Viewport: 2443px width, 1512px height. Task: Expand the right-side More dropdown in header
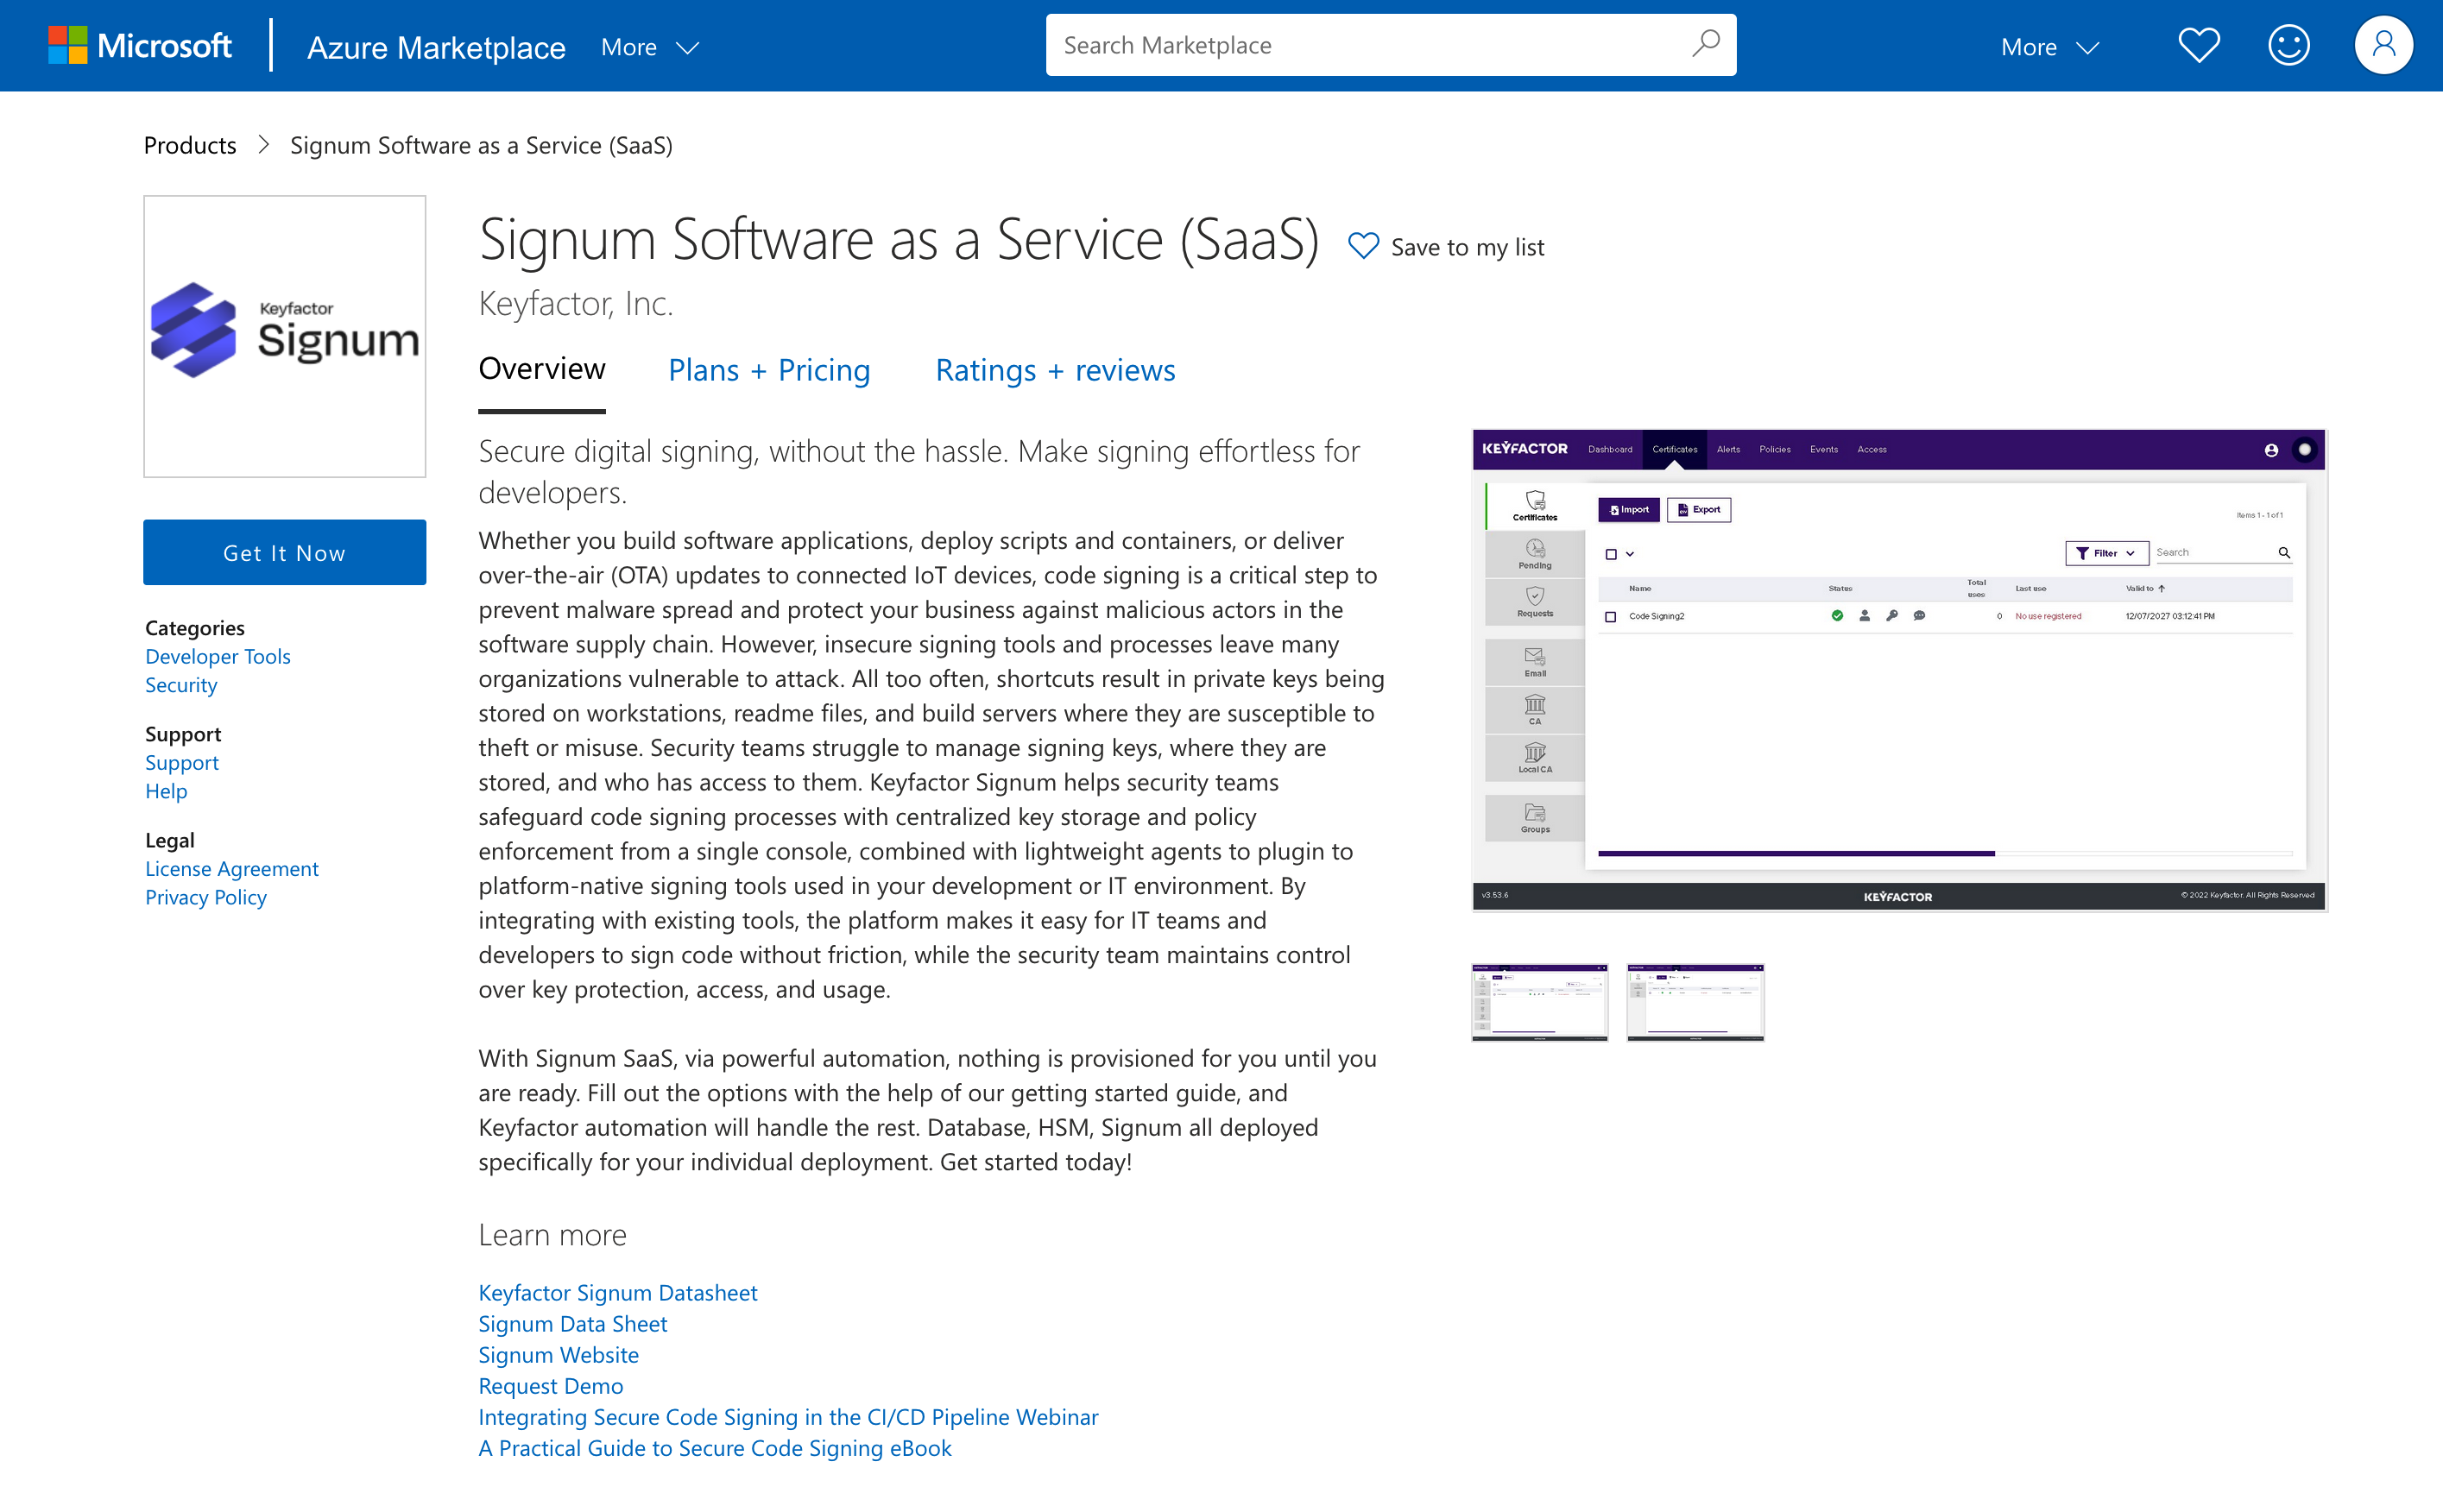tap(2049, 47)
